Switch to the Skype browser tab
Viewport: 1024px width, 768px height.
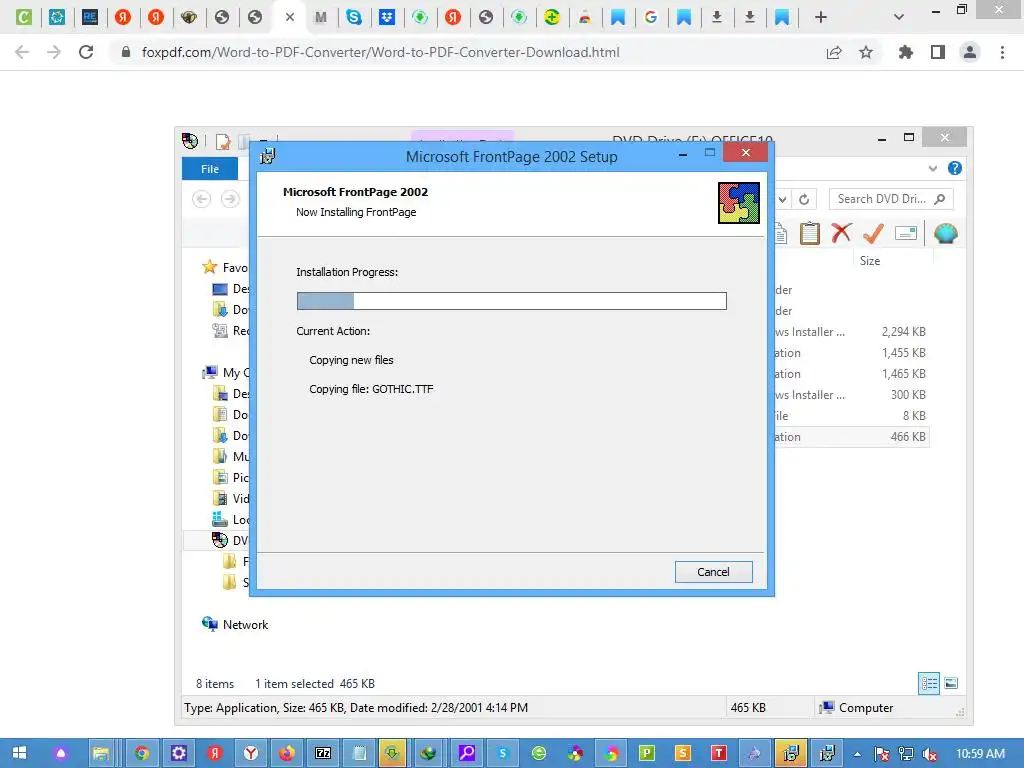[x=354, y=17]
